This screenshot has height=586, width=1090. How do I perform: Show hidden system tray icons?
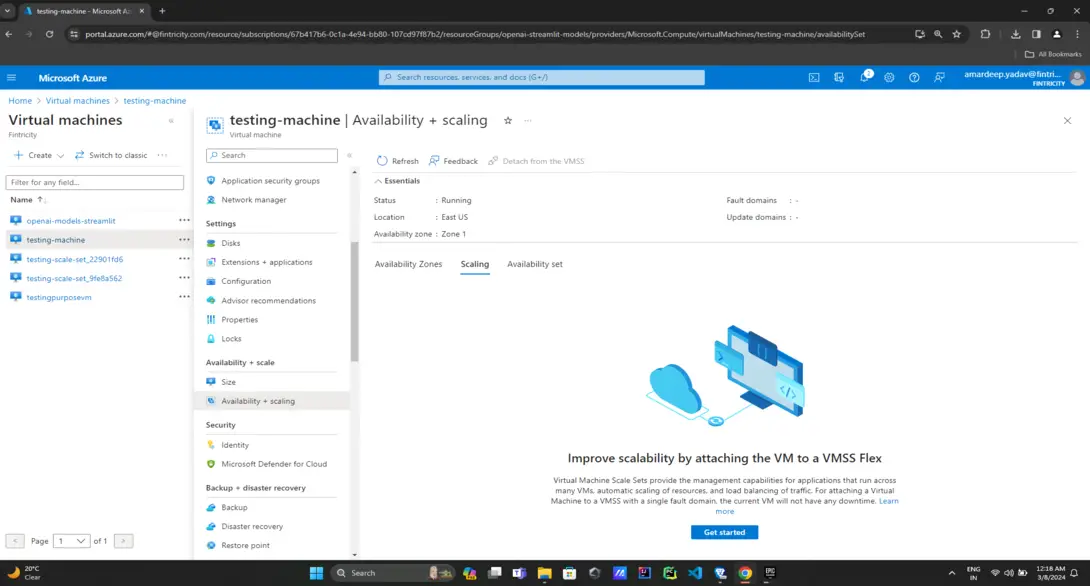tap(952, 573)
